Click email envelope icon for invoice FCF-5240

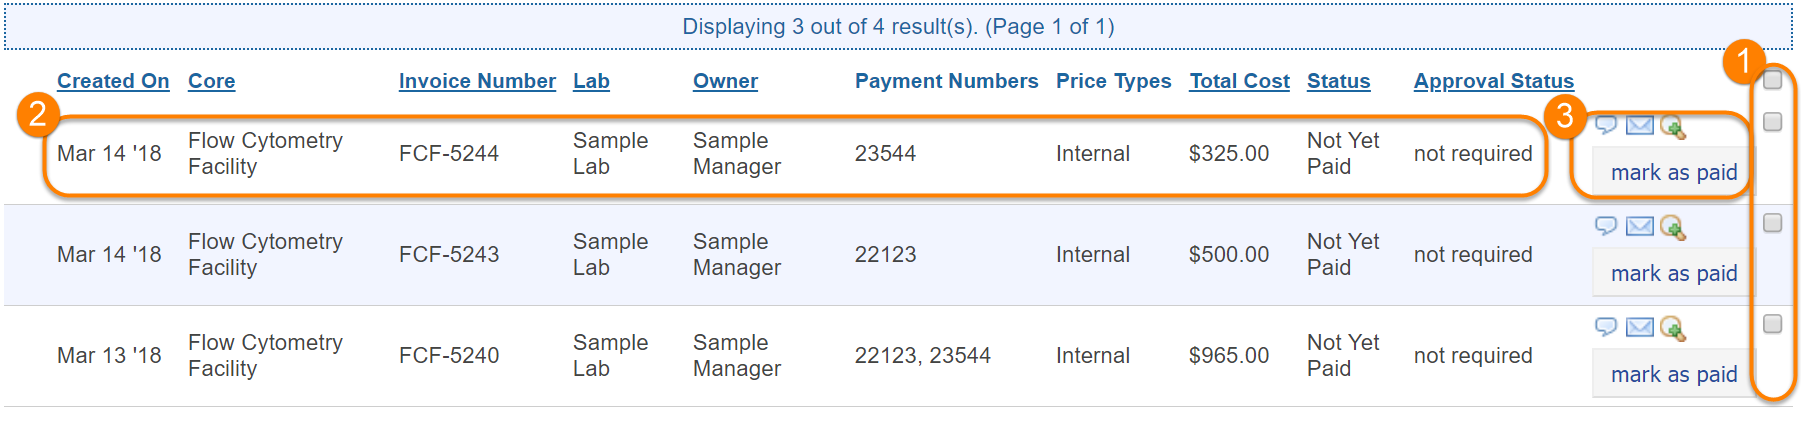click(1640, 327)
